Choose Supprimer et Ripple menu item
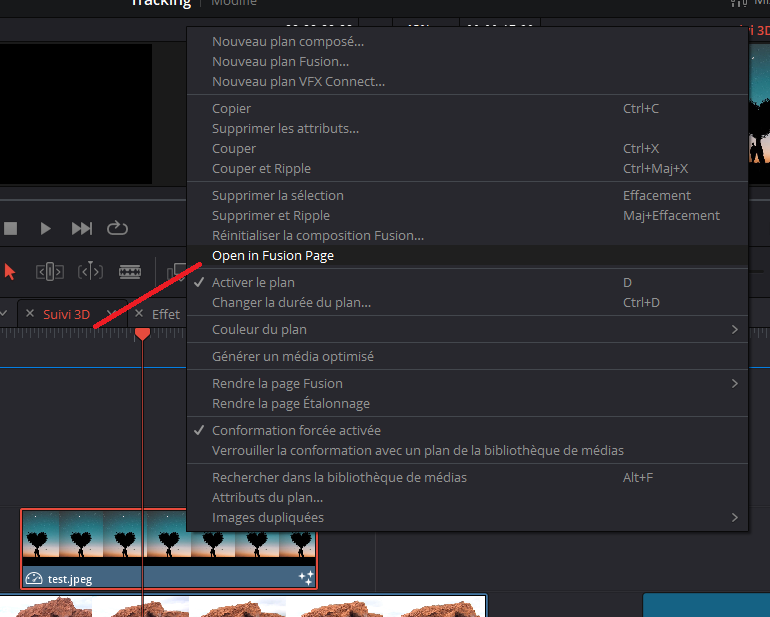This screenshot has height=617, width=770. [467, 216]
